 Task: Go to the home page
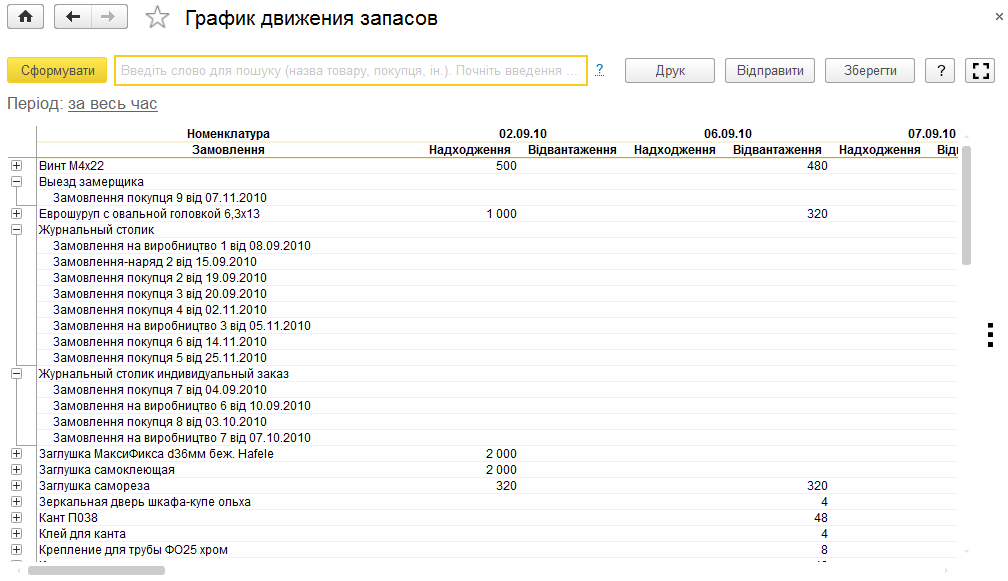click(26, 17)
